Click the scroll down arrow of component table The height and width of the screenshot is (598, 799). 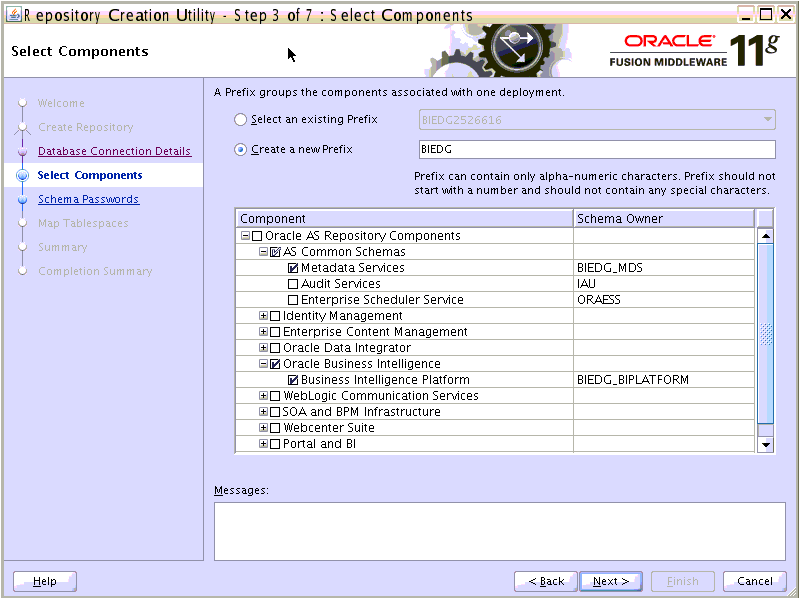click(x=765, y=445)
